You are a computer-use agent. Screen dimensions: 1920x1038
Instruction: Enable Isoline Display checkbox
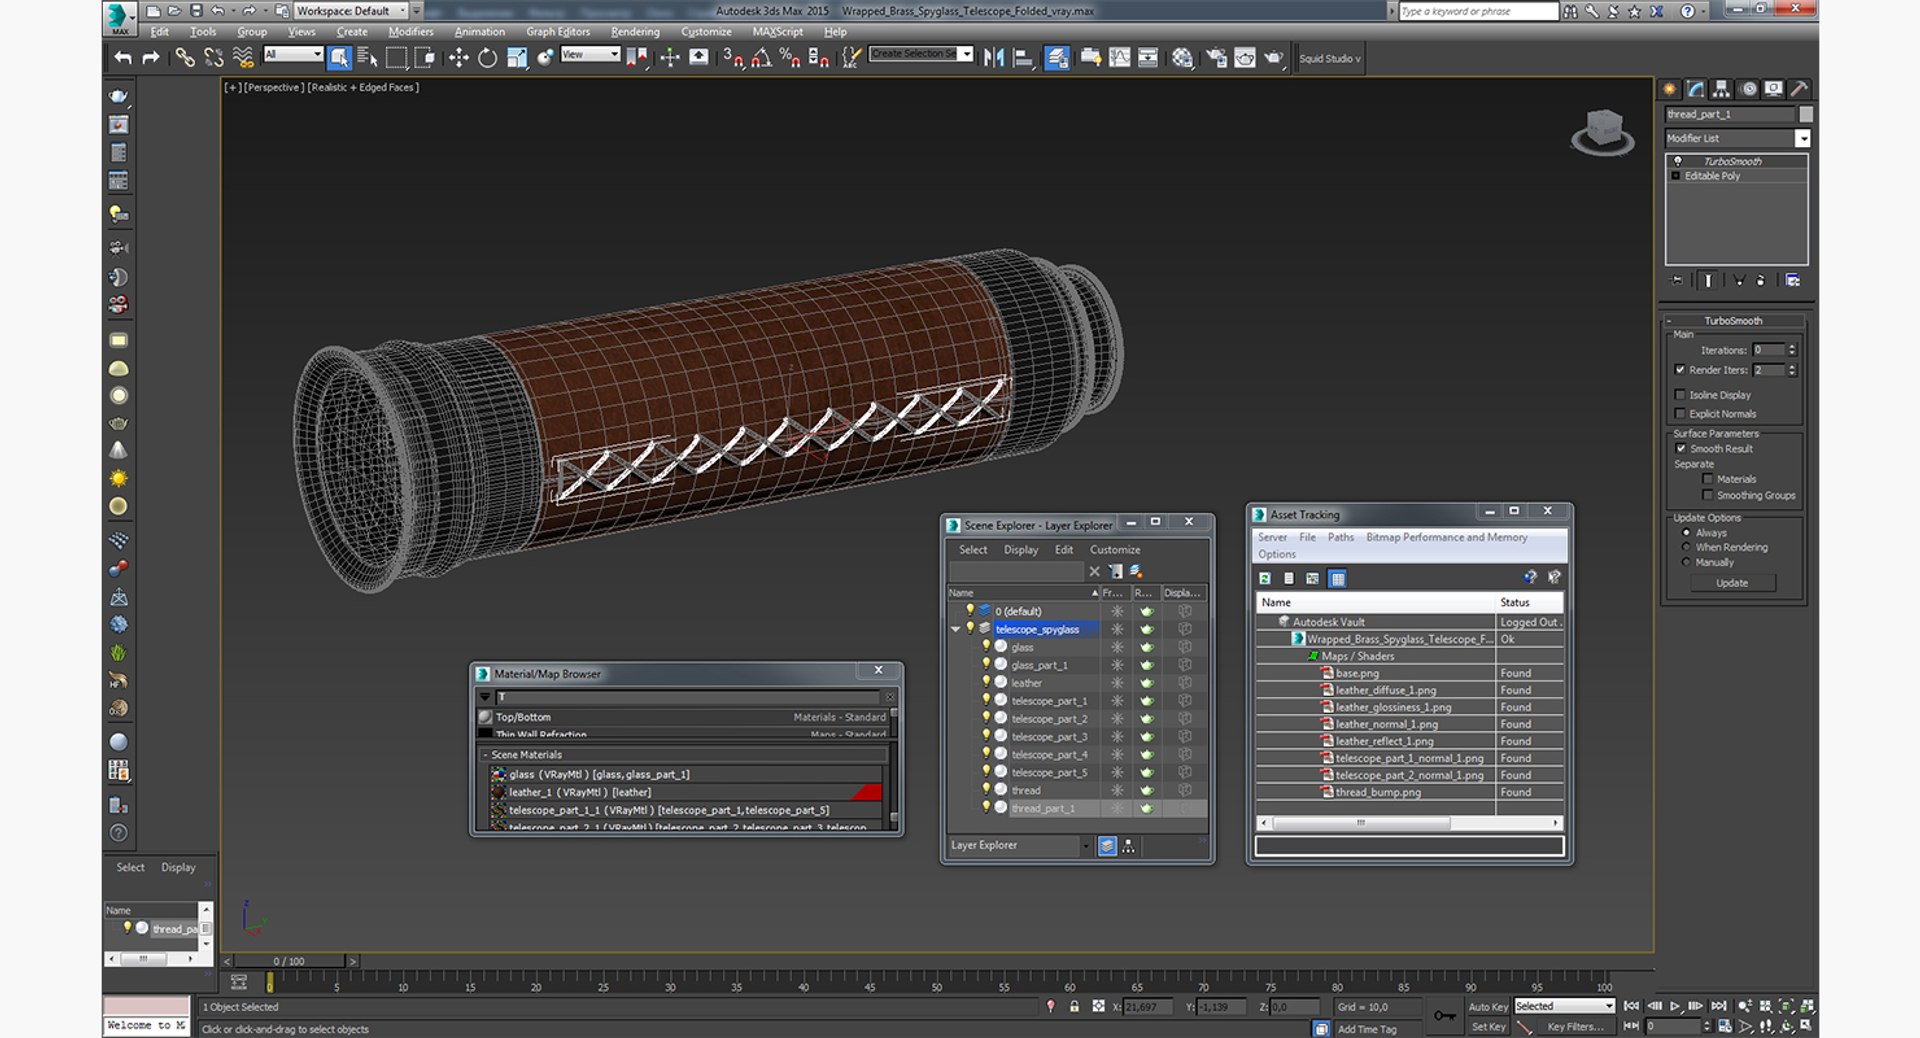[1680, 395]
